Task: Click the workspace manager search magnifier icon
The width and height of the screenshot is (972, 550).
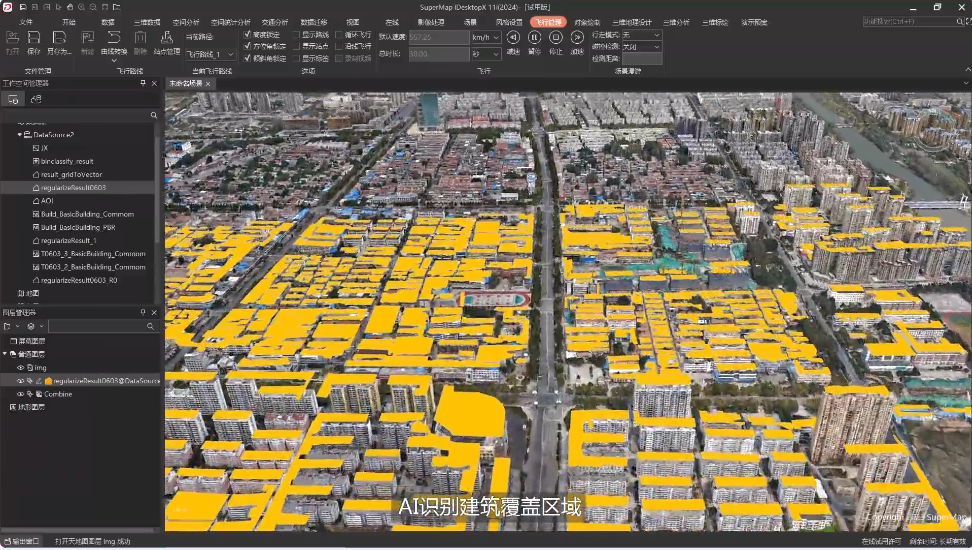Action: (154, 115)
